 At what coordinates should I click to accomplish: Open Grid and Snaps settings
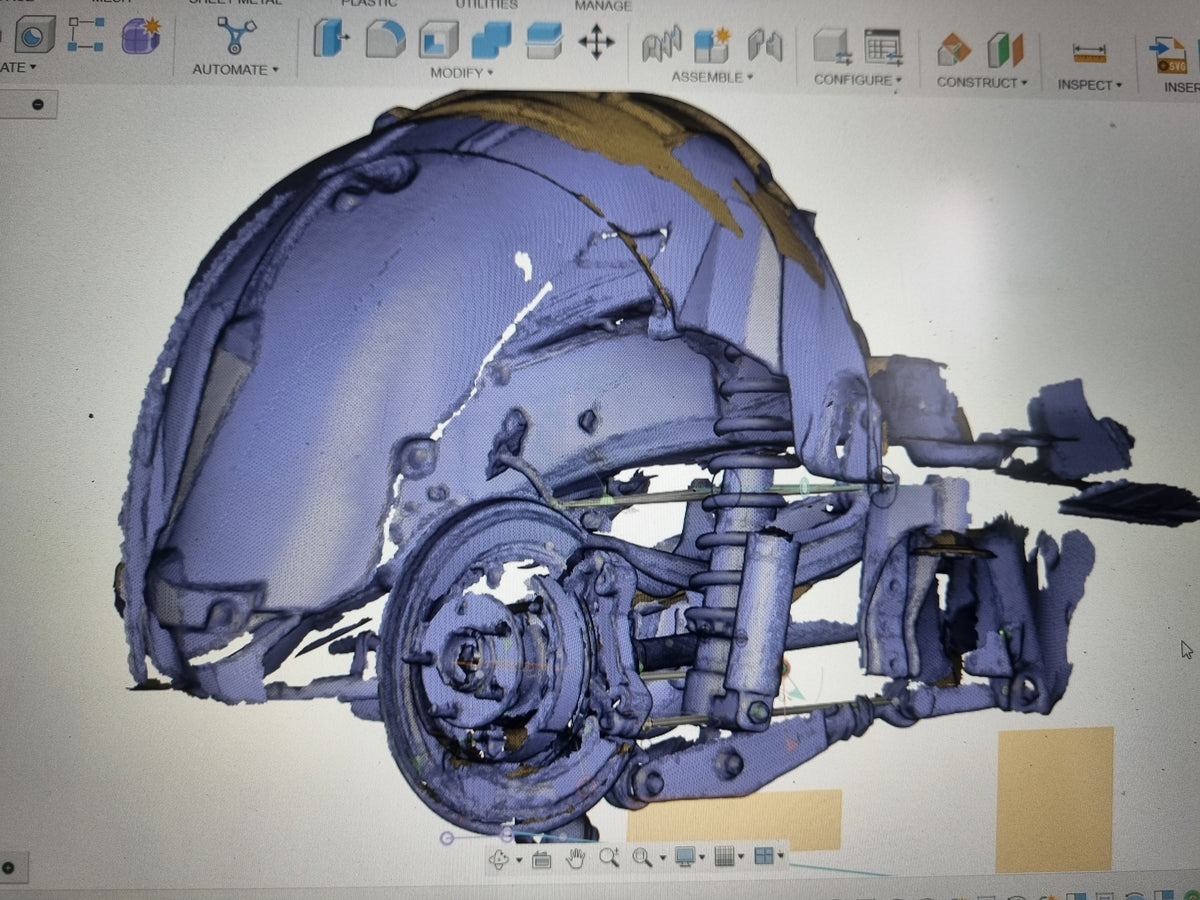(x=729, y=857)
